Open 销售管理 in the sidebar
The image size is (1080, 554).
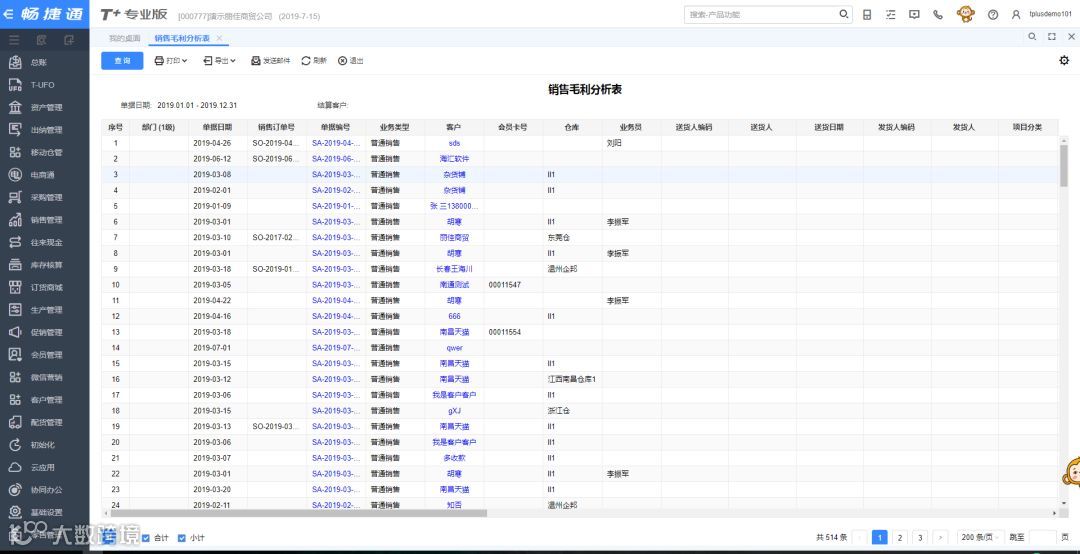pos(44,220)
